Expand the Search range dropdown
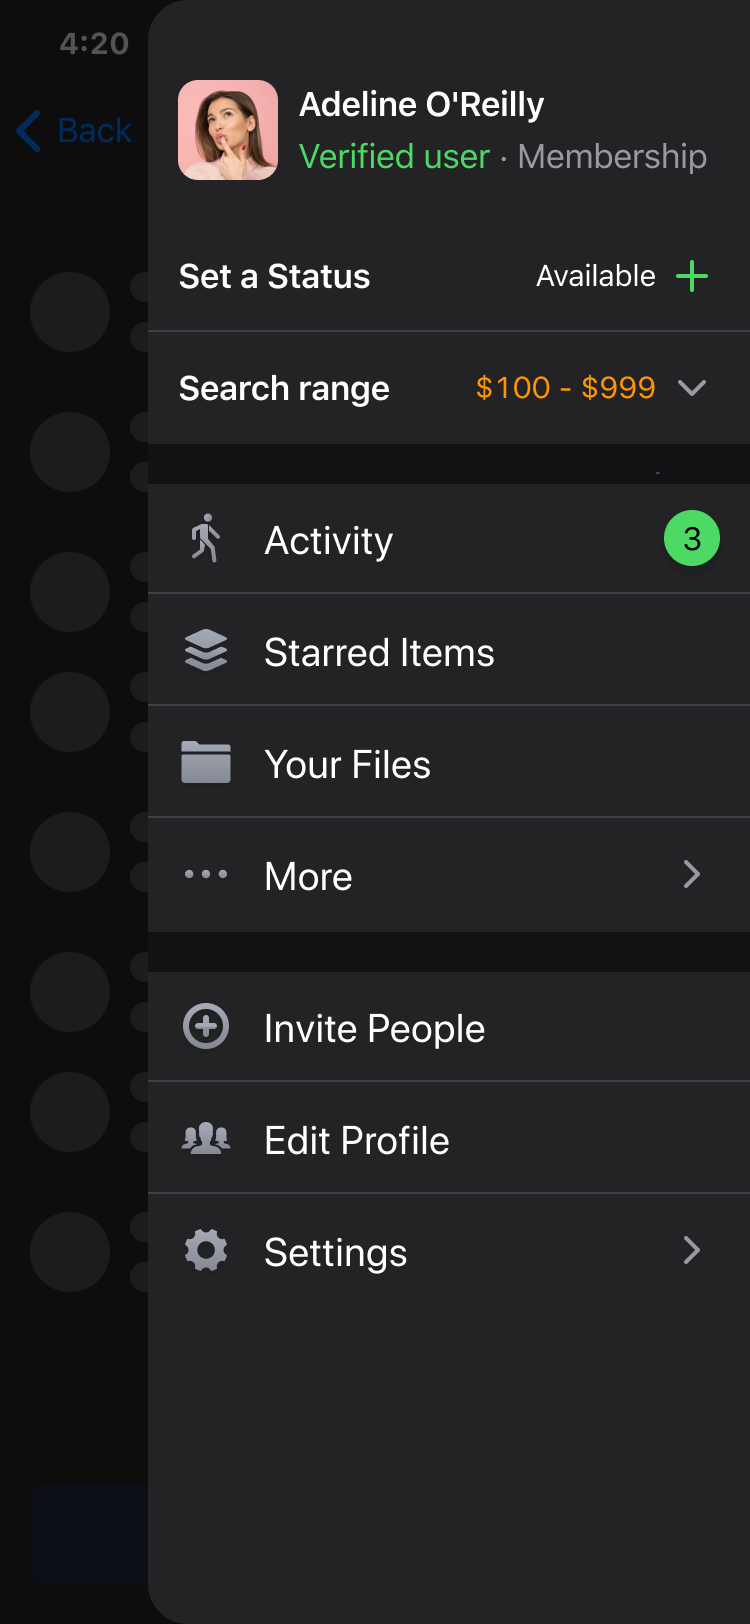Screen dimensions: 750x1624 coord(692,388)
